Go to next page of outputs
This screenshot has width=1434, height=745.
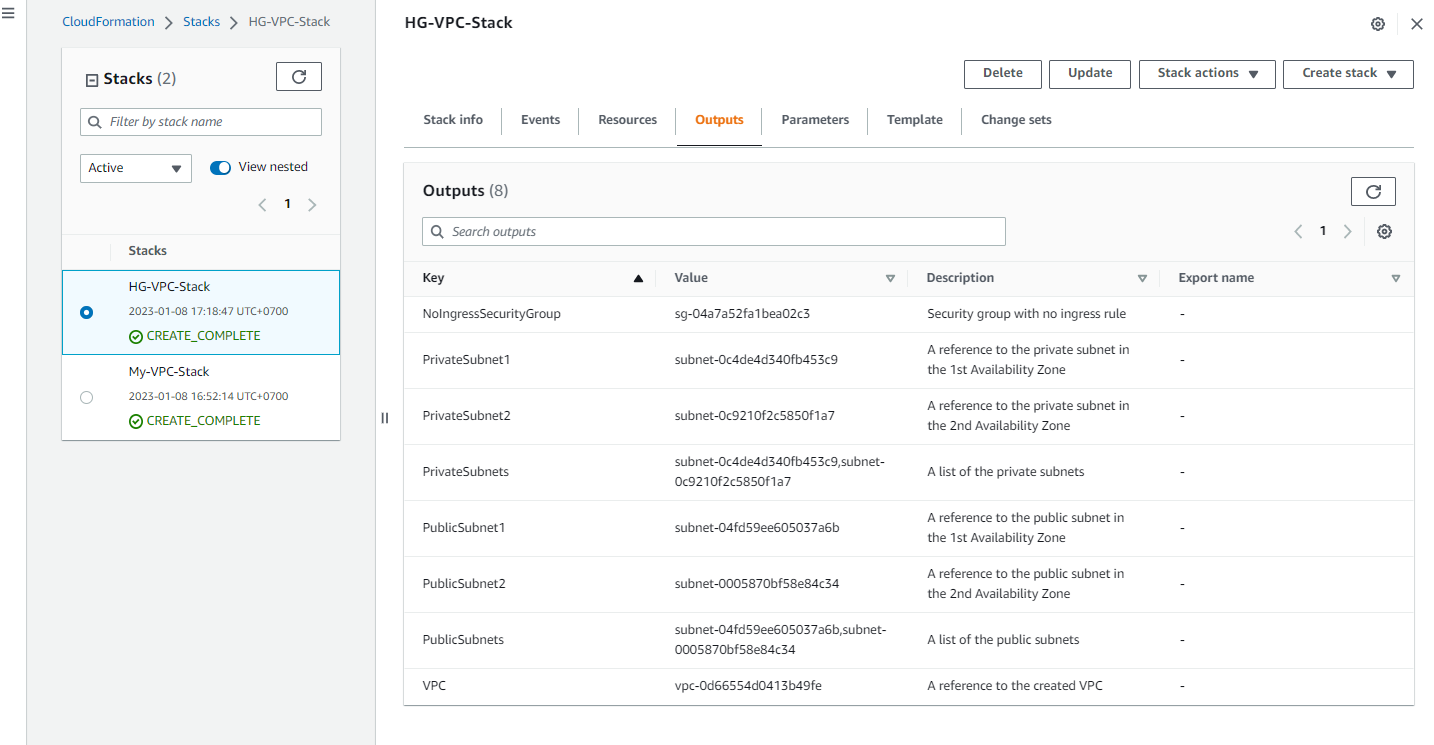pyautogui.click(x=1347, y=232)
